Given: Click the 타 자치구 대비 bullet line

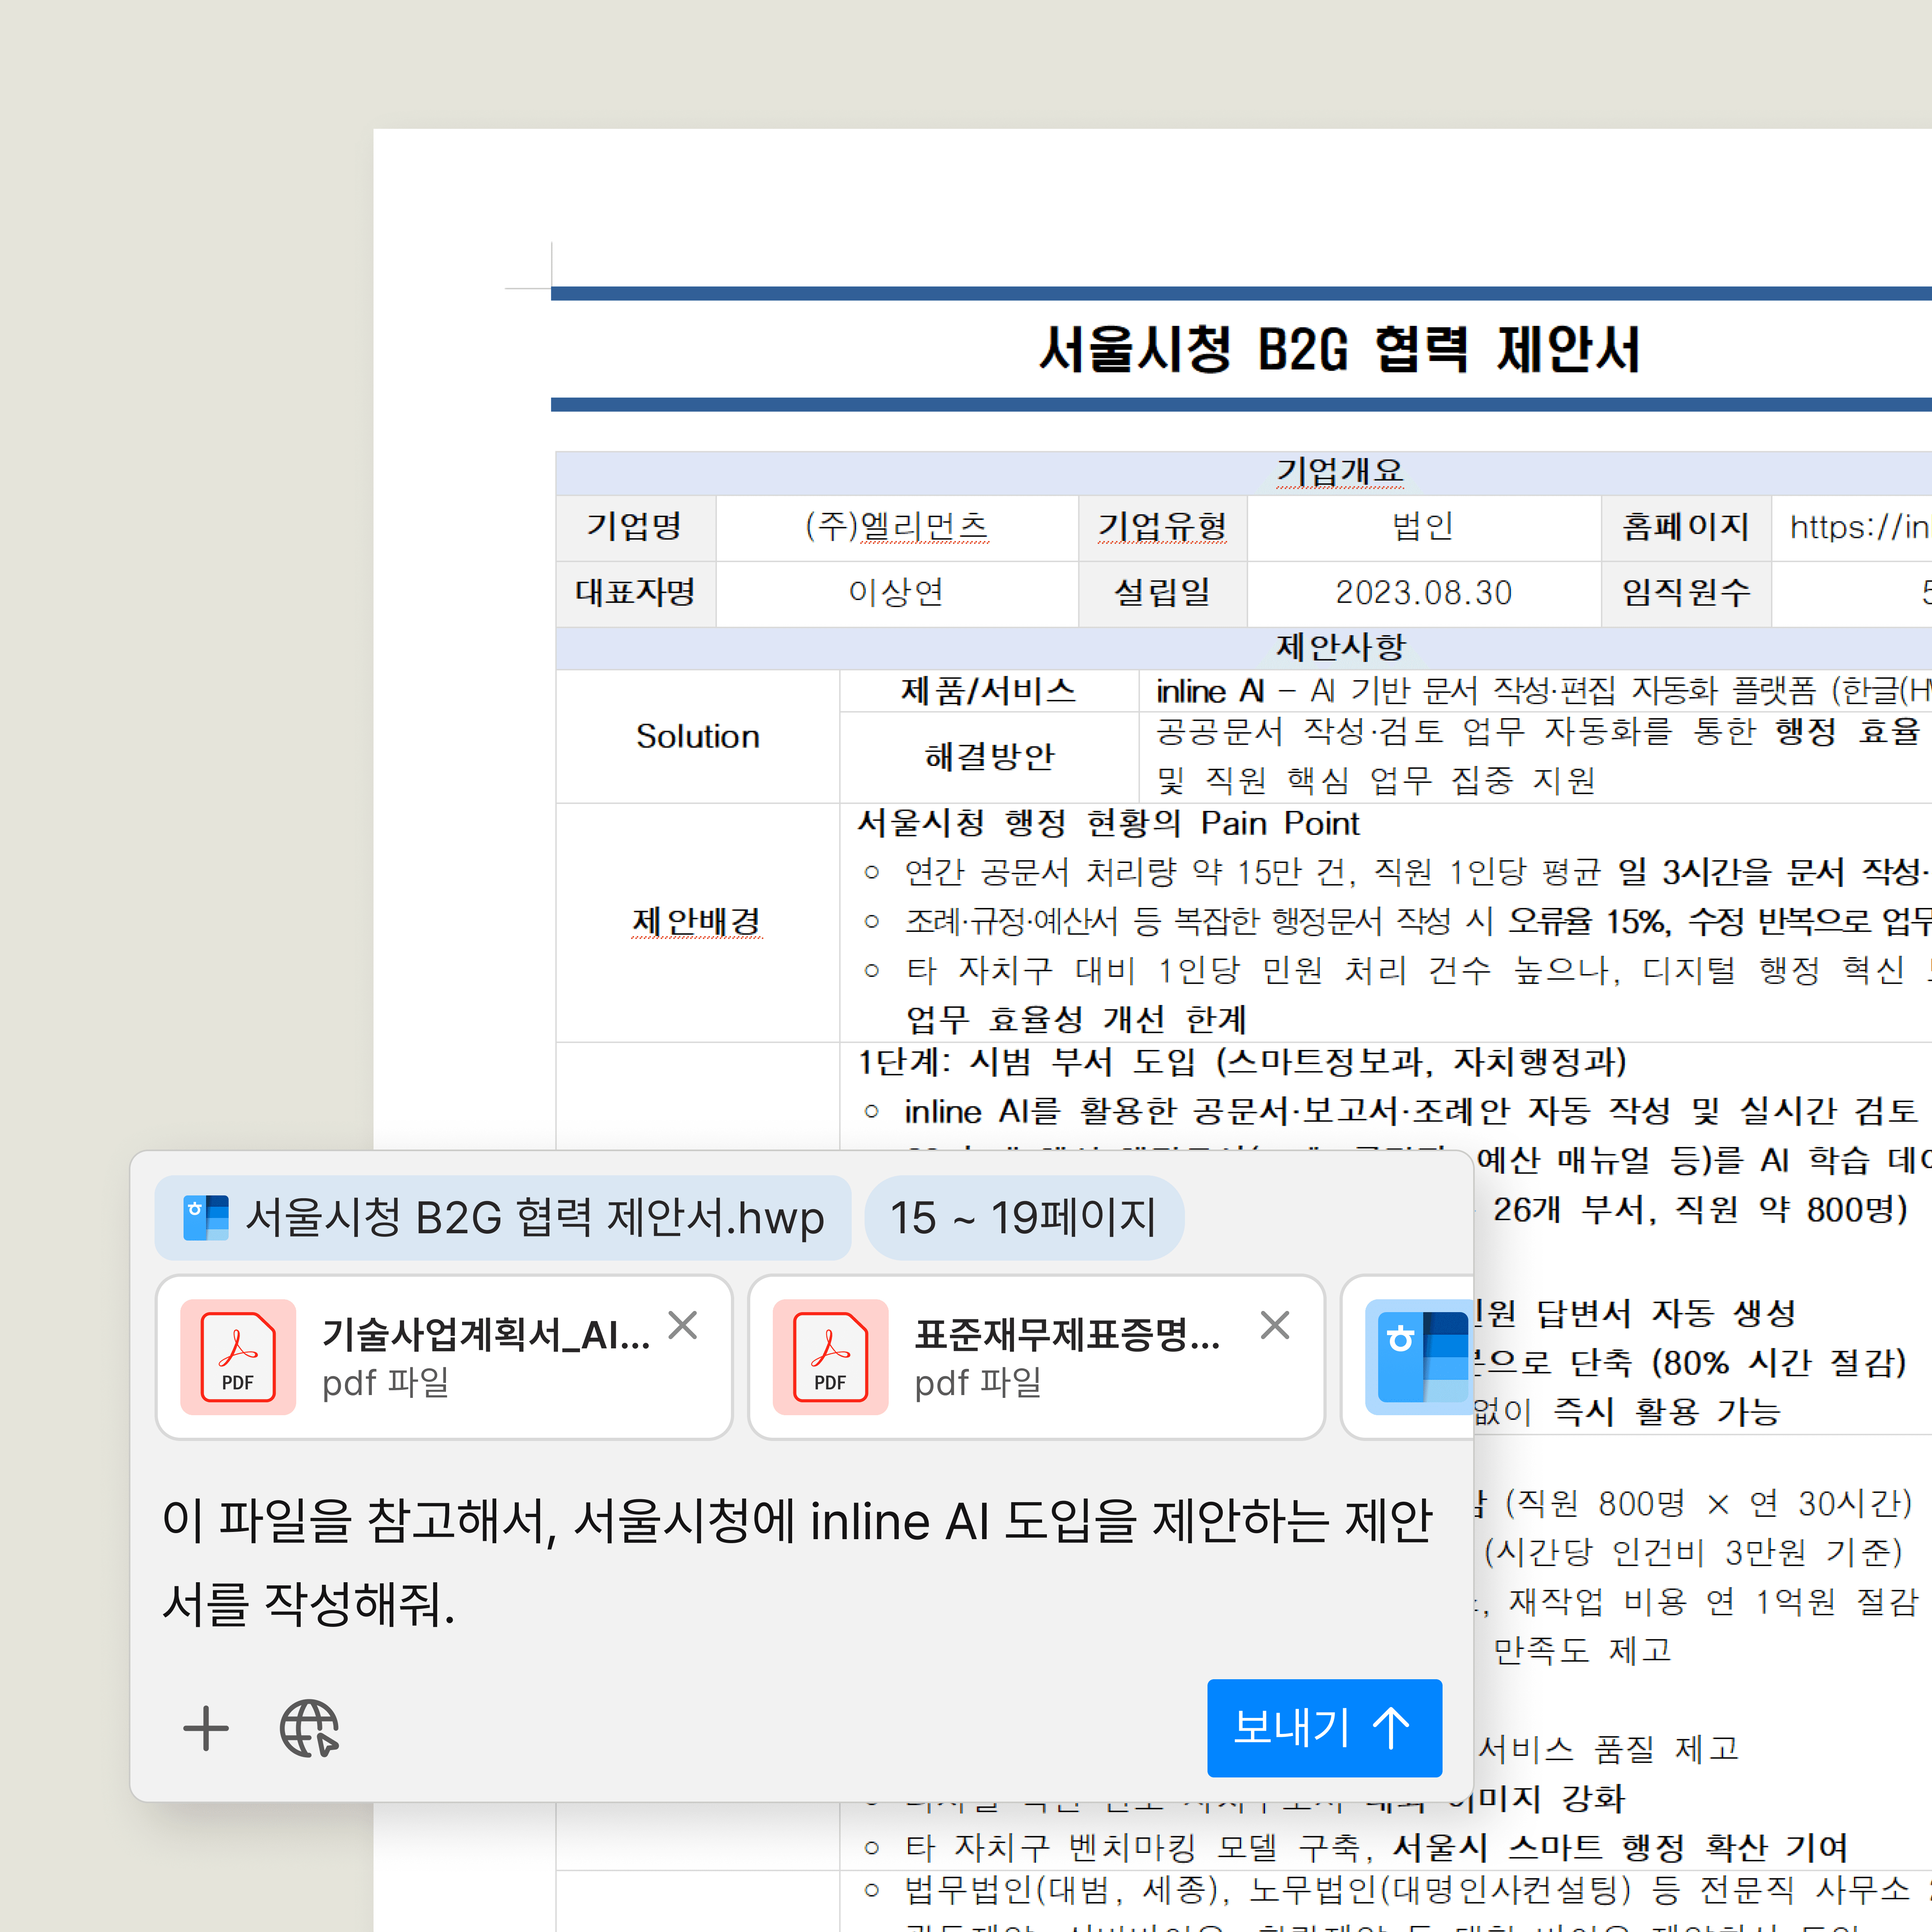Looking at the screenshot, I should pyautogui.click(x=1397, y=970).
